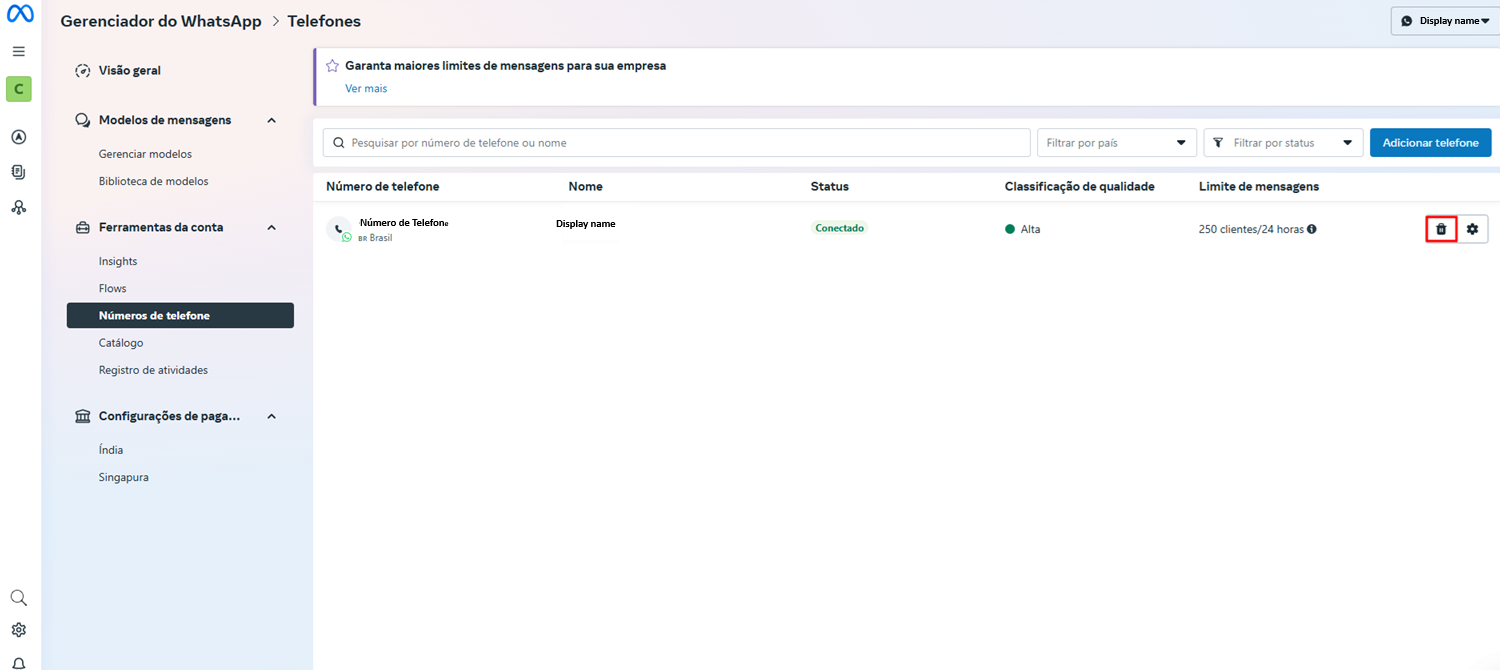Viewport: 1500px width, 670px height.
Task: Open the Filtrar por país dropdown
Action: [1116, 143]
